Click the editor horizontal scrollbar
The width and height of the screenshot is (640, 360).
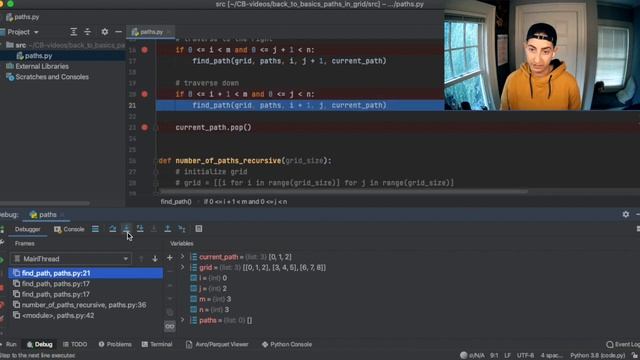343,191
